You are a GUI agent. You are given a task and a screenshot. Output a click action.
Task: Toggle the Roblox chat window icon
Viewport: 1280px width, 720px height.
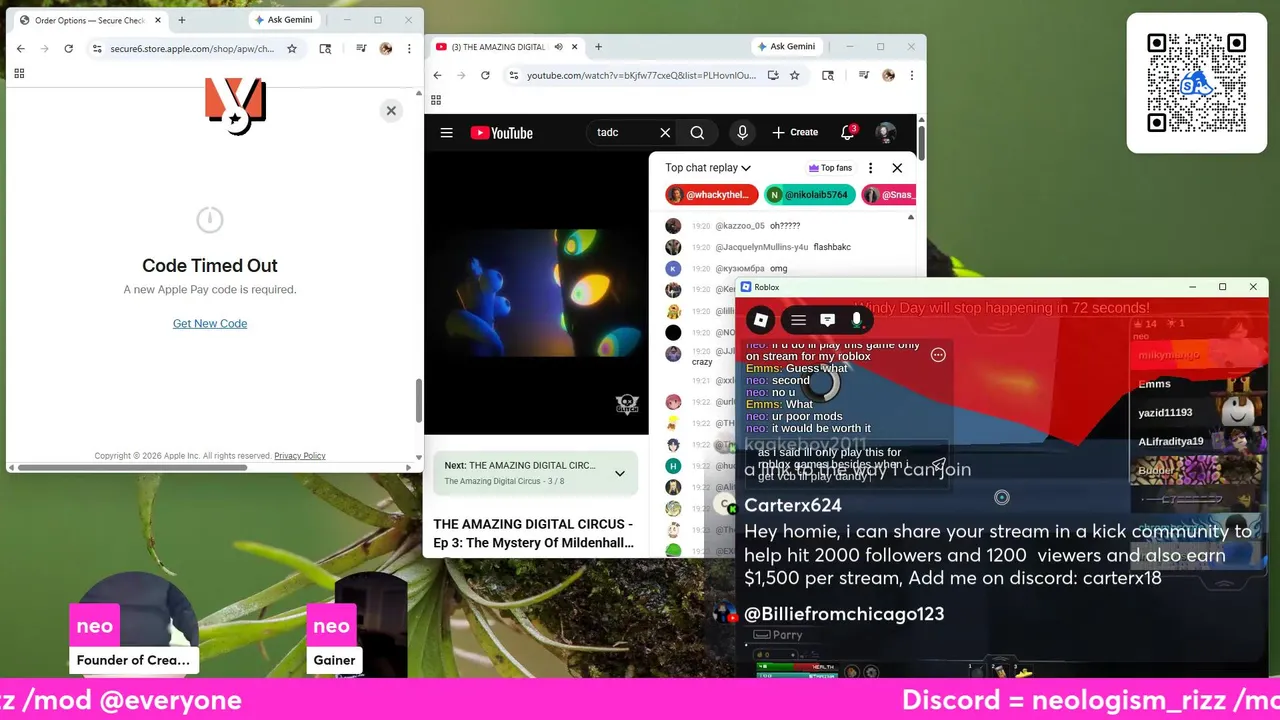(827, 320)
